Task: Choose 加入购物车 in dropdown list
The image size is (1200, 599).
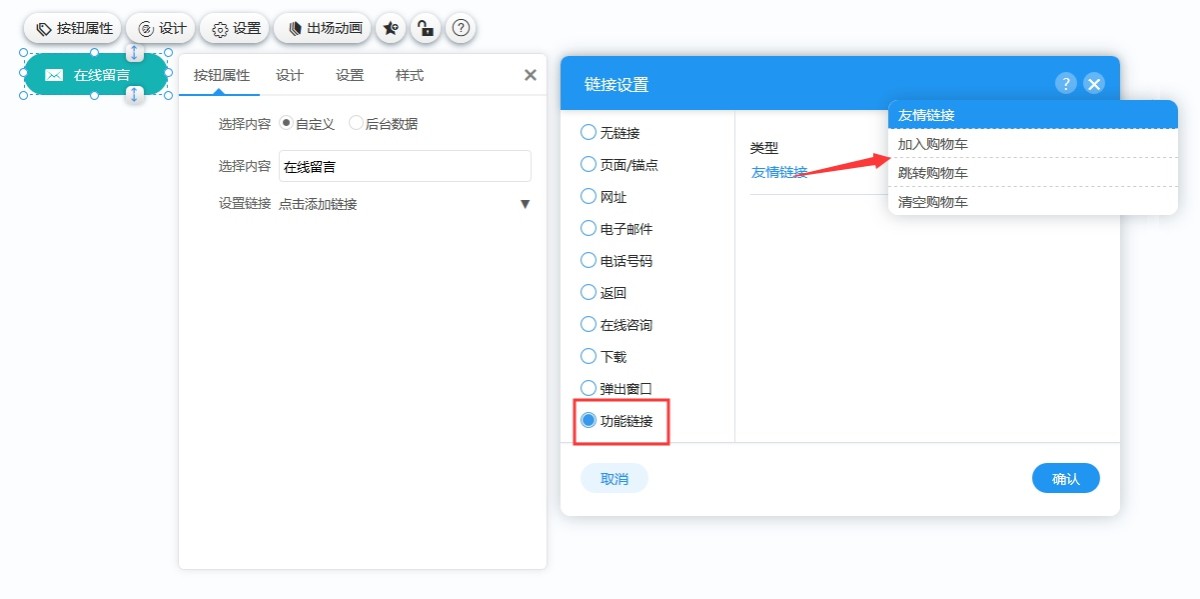Action: (x=1033, y=144)
